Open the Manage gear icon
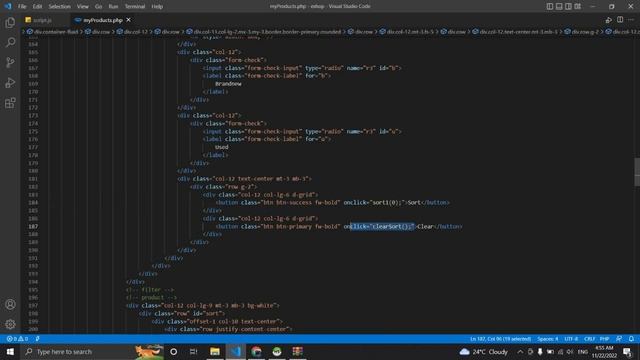Screen dimensions: 640x360 coord(10,324)
